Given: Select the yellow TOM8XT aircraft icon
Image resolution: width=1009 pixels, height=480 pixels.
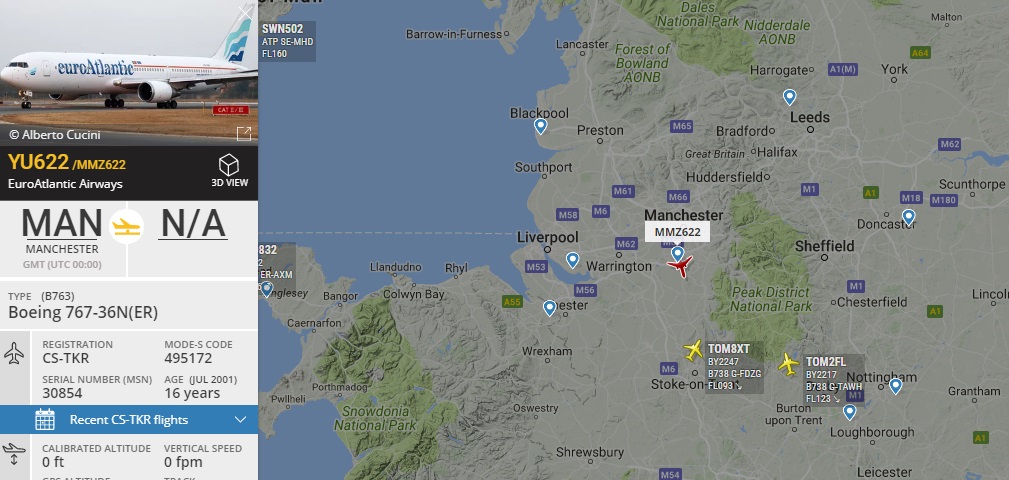Looking at the screenshot, I should [694, 350].
